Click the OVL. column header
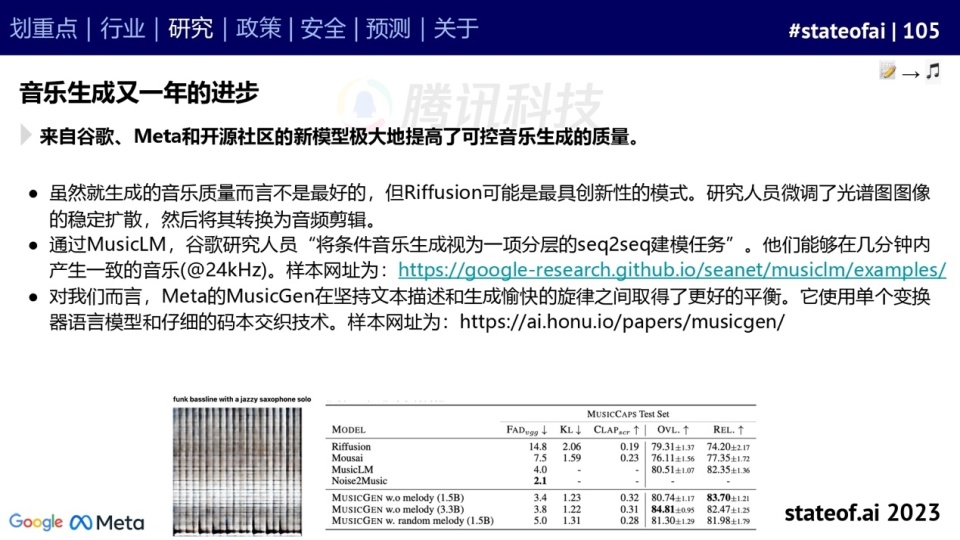 click(673, 430)
